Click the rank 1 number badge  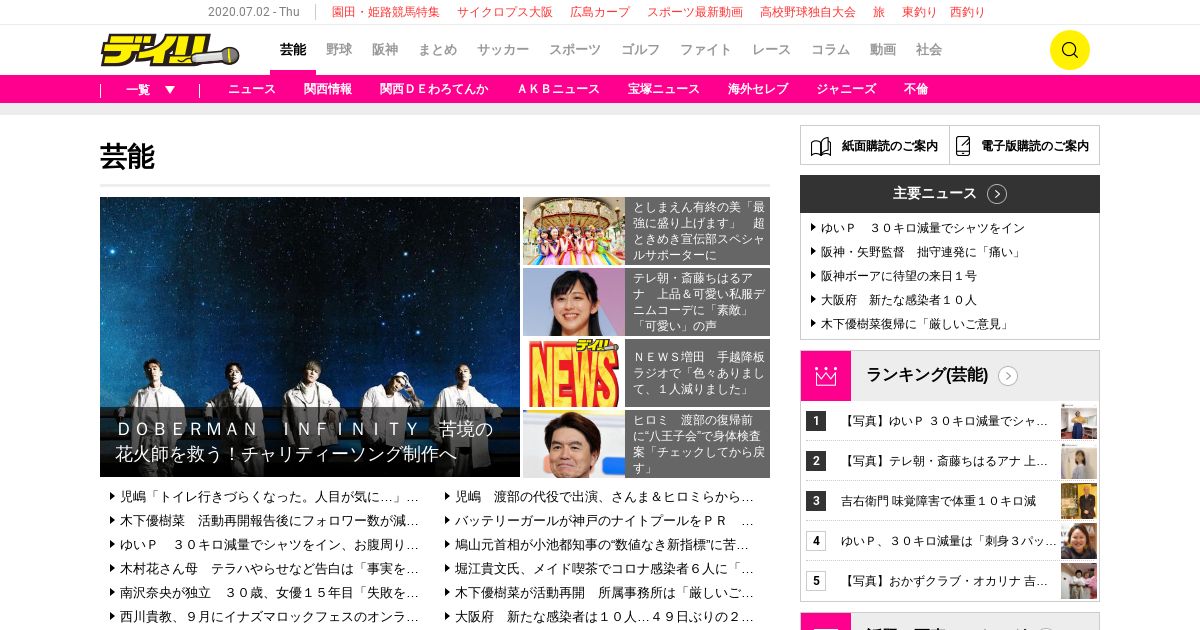816,421
